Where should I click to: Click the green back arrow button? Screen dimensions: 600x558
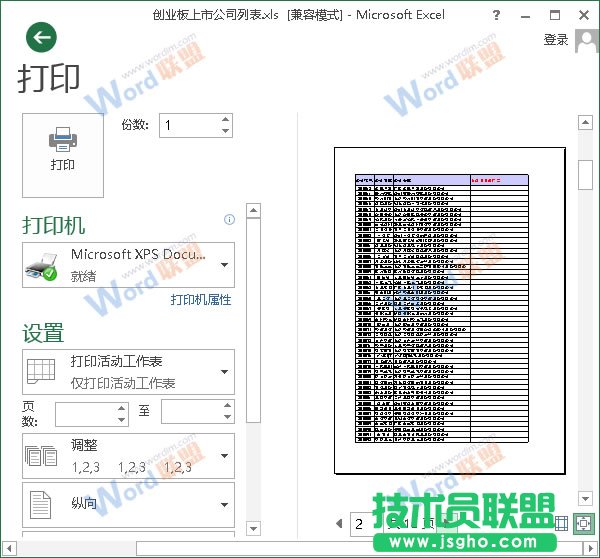pos(41,37)
